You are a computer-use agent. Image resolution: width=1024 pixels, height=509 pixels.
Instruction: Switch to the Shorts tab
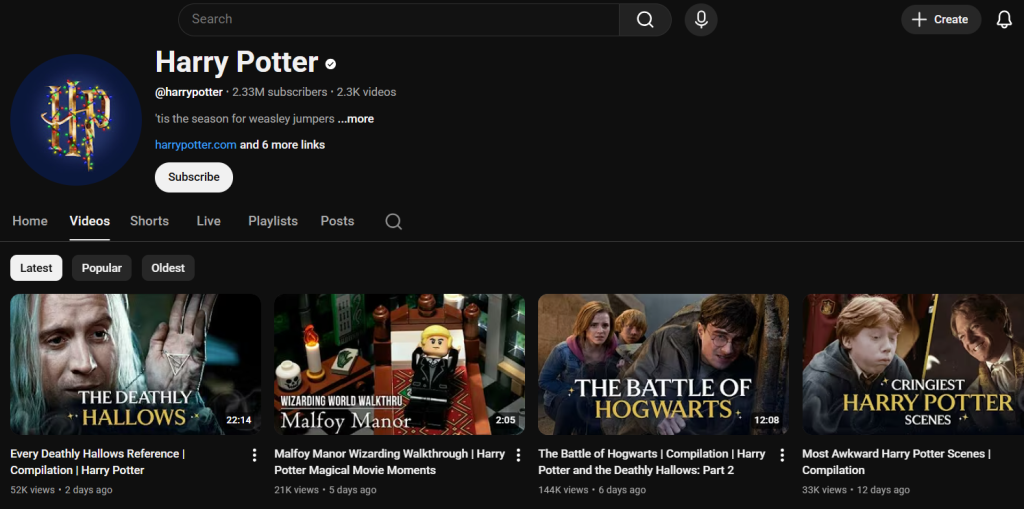[150, 222]
